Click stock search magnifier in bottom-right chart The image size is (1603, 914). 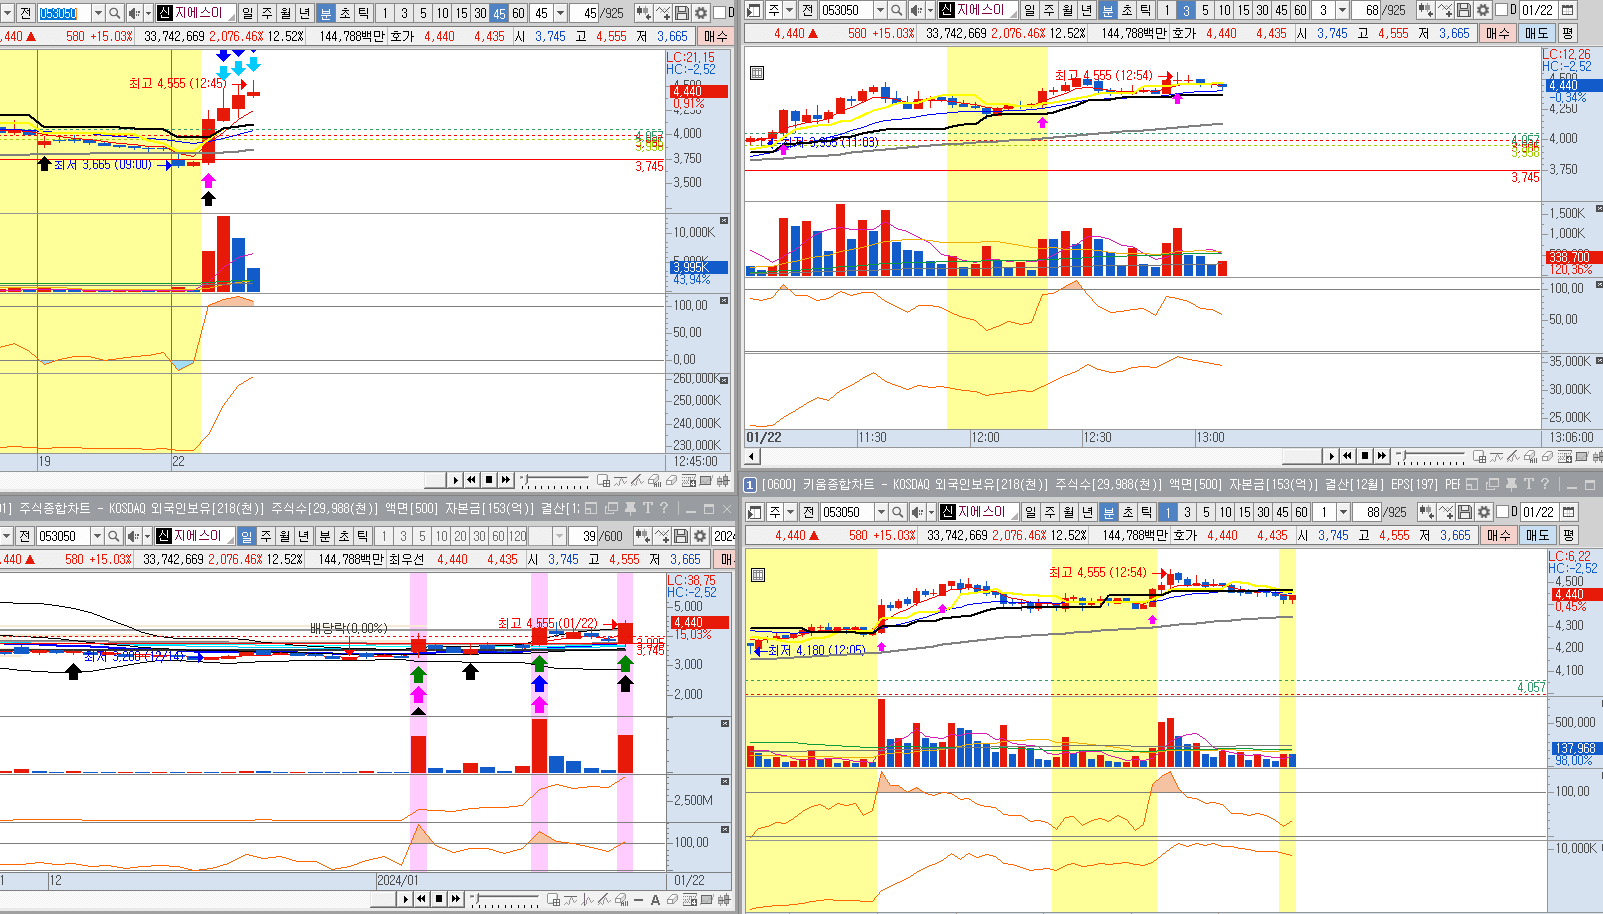898,512
